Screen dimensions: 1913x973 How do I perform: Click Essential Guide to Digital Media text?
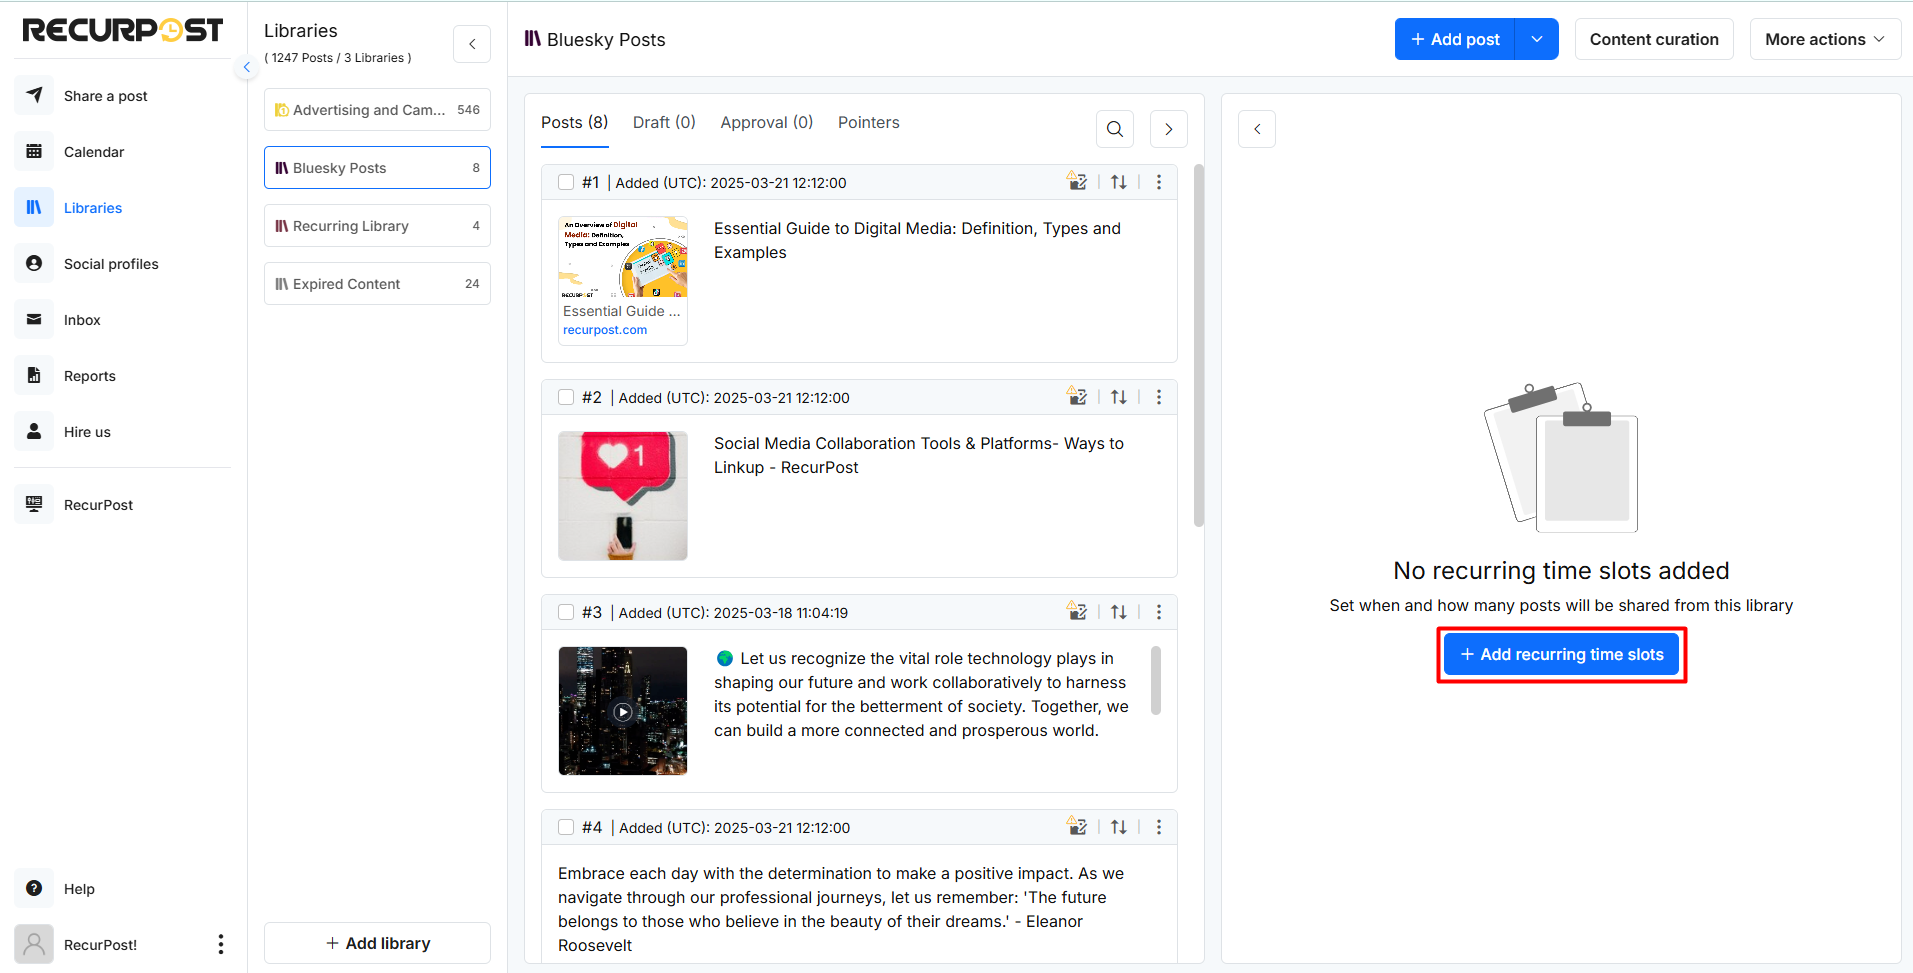point(917,240)
